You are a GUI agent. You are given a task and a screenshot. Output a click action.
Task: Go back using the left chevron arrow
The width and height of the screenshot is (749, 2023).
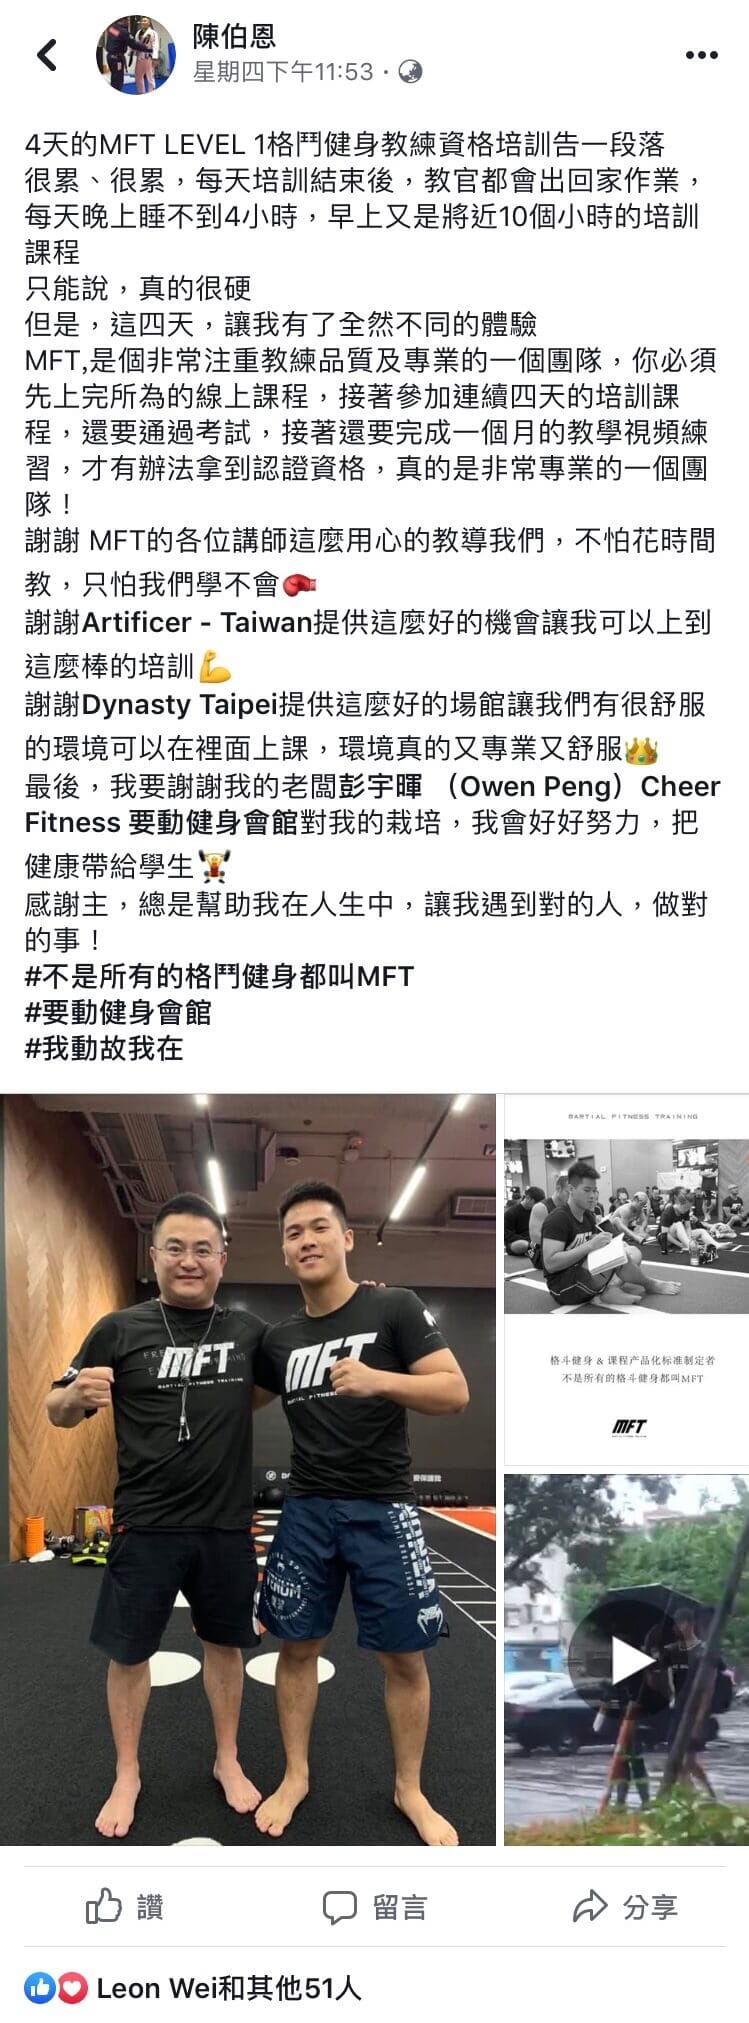tap(47, 54)
